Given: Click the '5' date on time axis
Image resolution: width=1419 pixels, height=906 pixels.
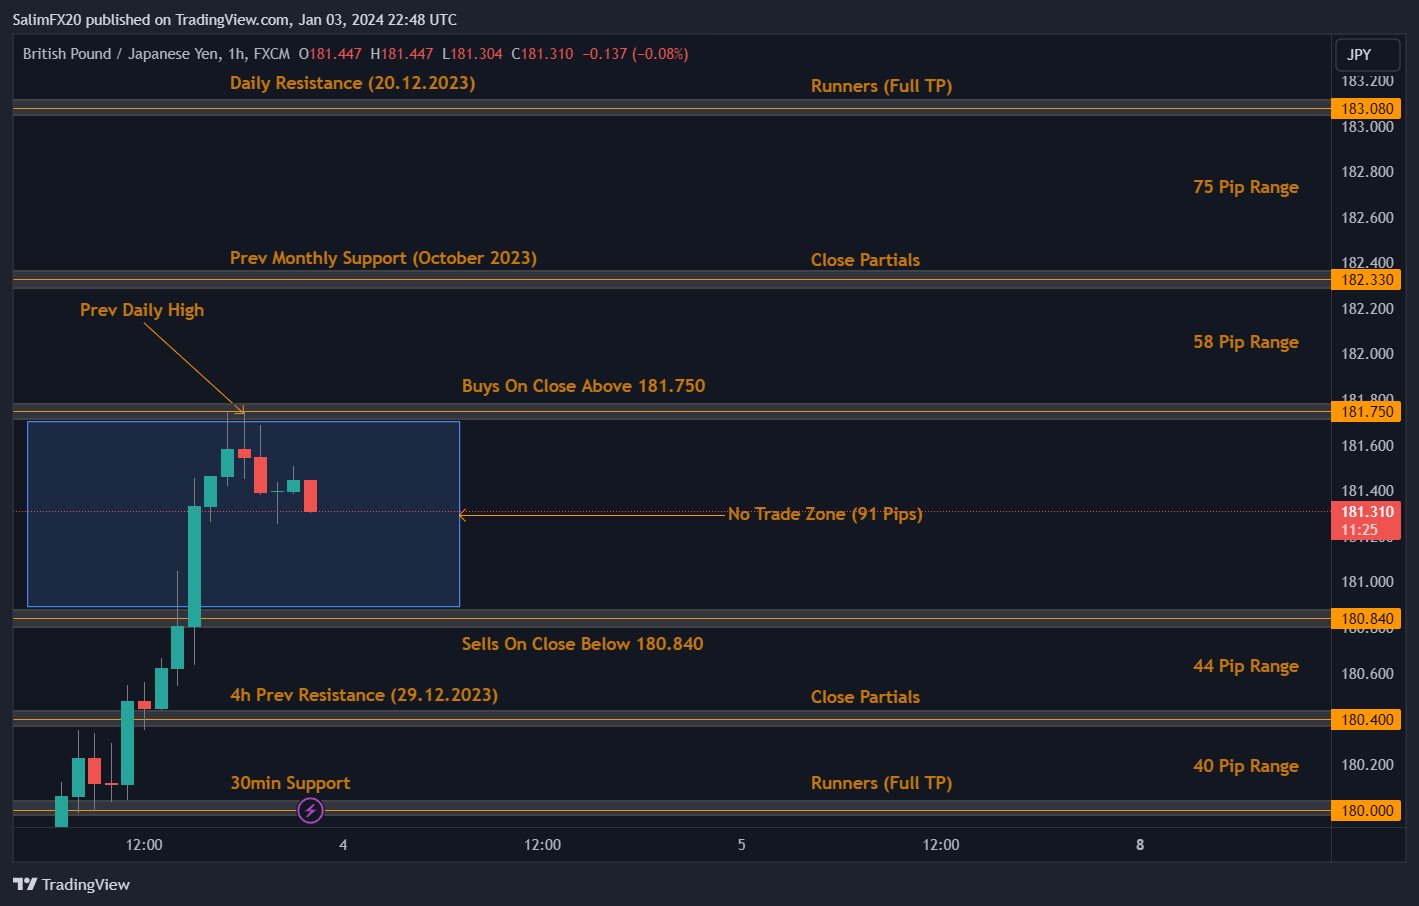Looking at the screenshot, I should pyautogui.click(x=741, y=845).
